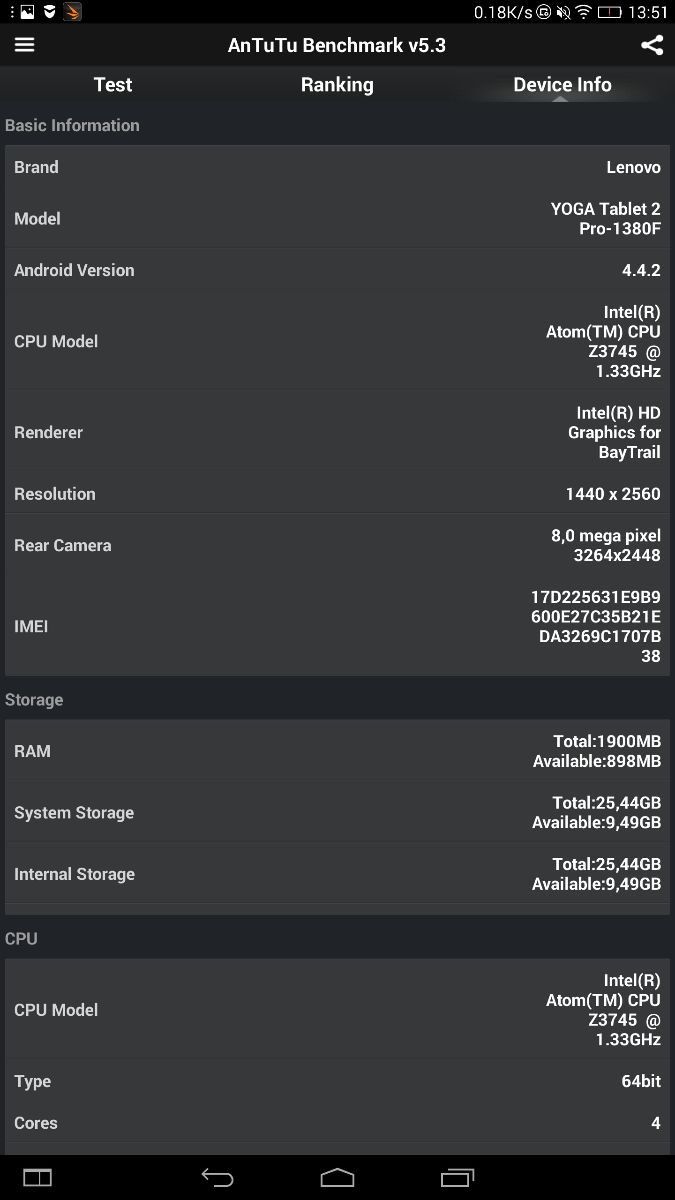
Task: Tap the IMEI row
Action: 337,627
